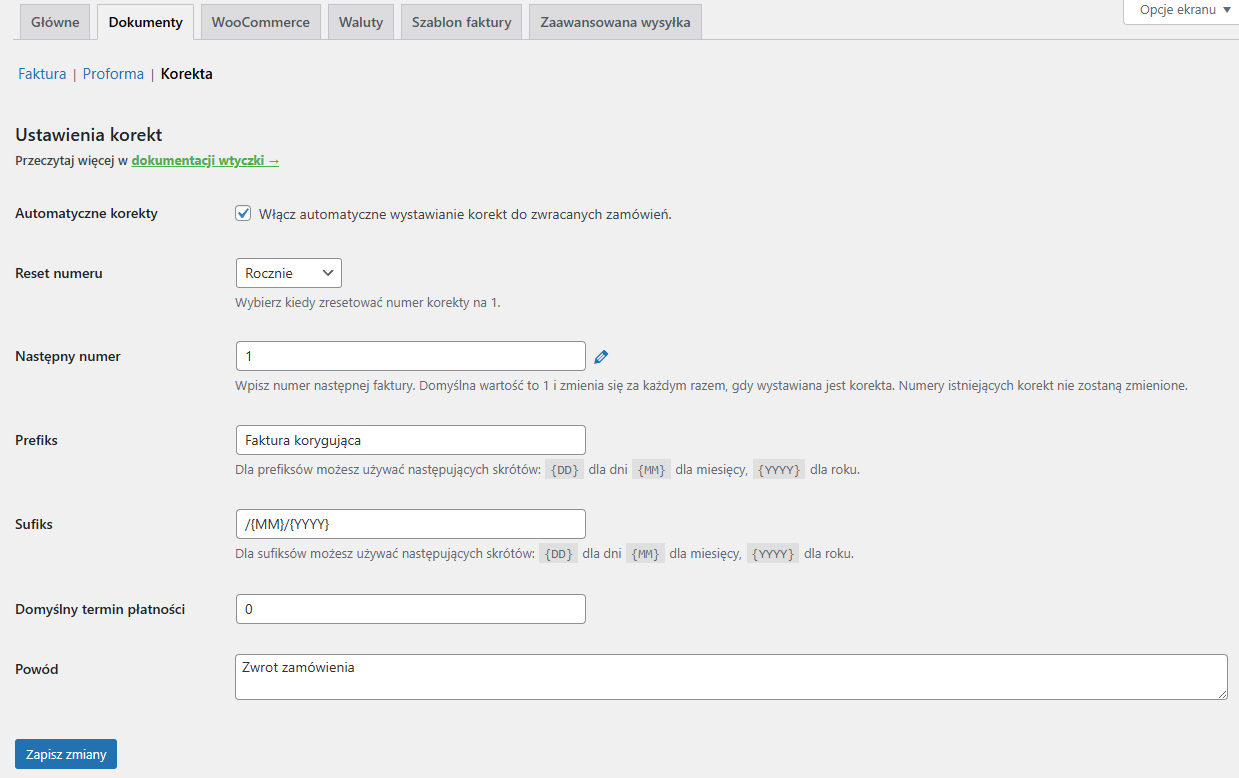Open the Faktura settings subsection link
The image size is (1239, 778).
pos(42,74)
